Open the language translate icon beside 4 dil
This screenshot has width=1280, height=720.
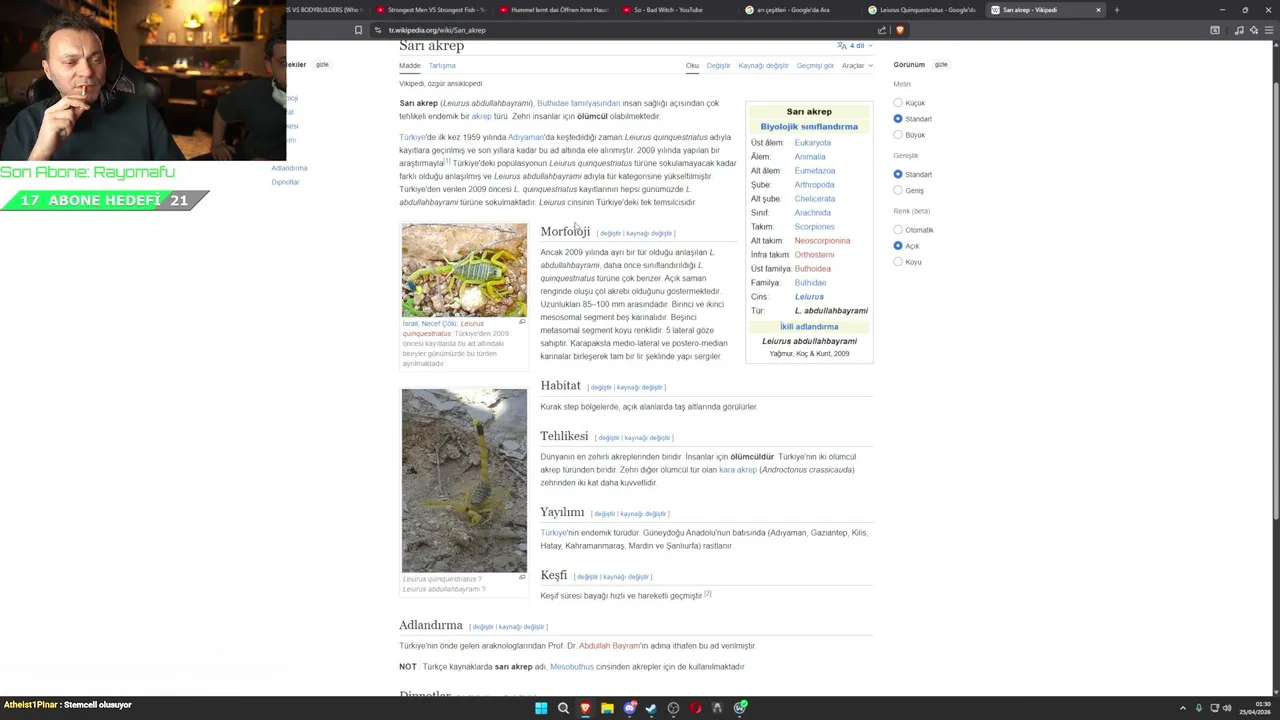point(842,46)
